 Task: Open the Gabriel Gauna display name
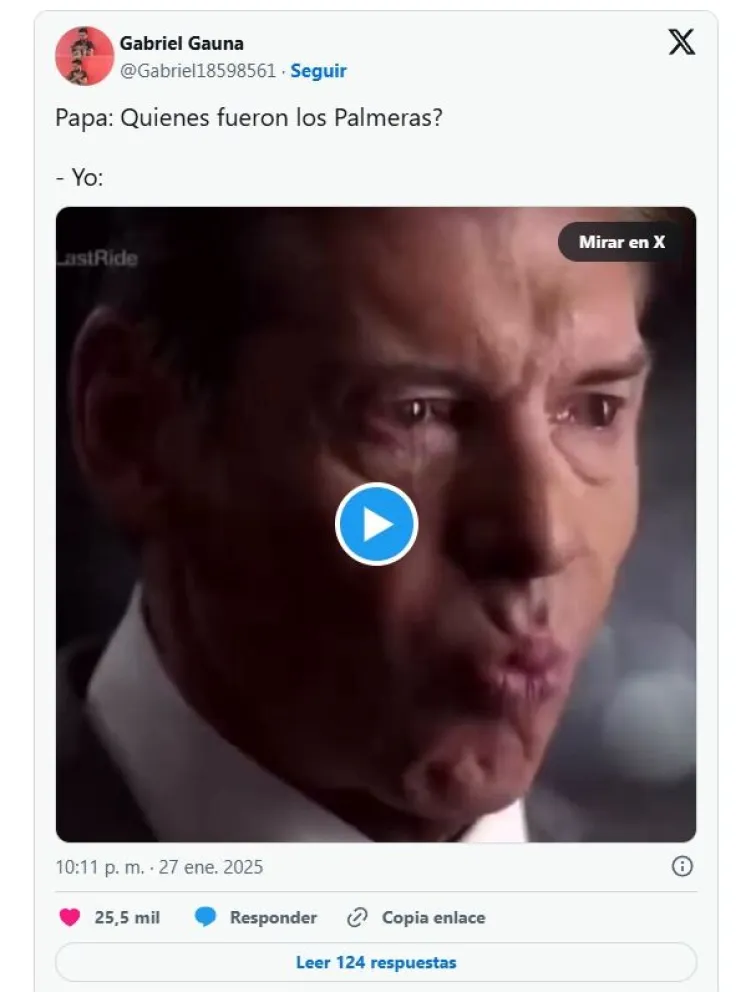coord(181,43)
